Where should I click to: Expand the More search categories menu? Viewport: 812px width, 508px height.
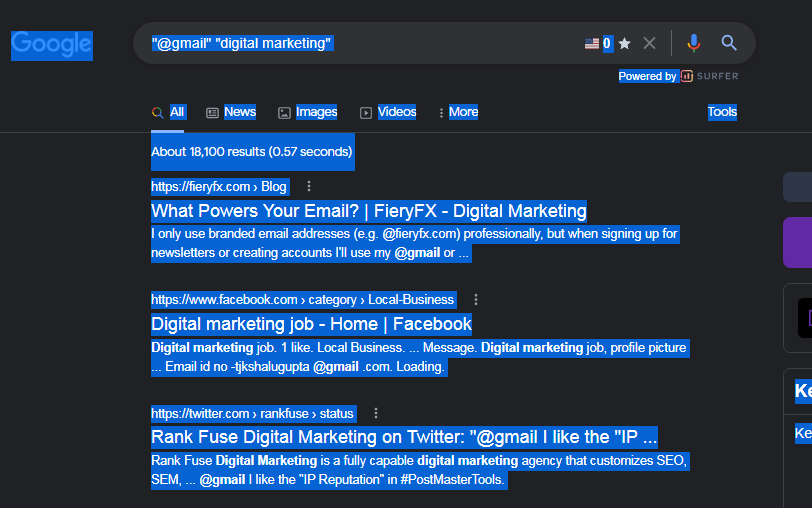point(458,112)
